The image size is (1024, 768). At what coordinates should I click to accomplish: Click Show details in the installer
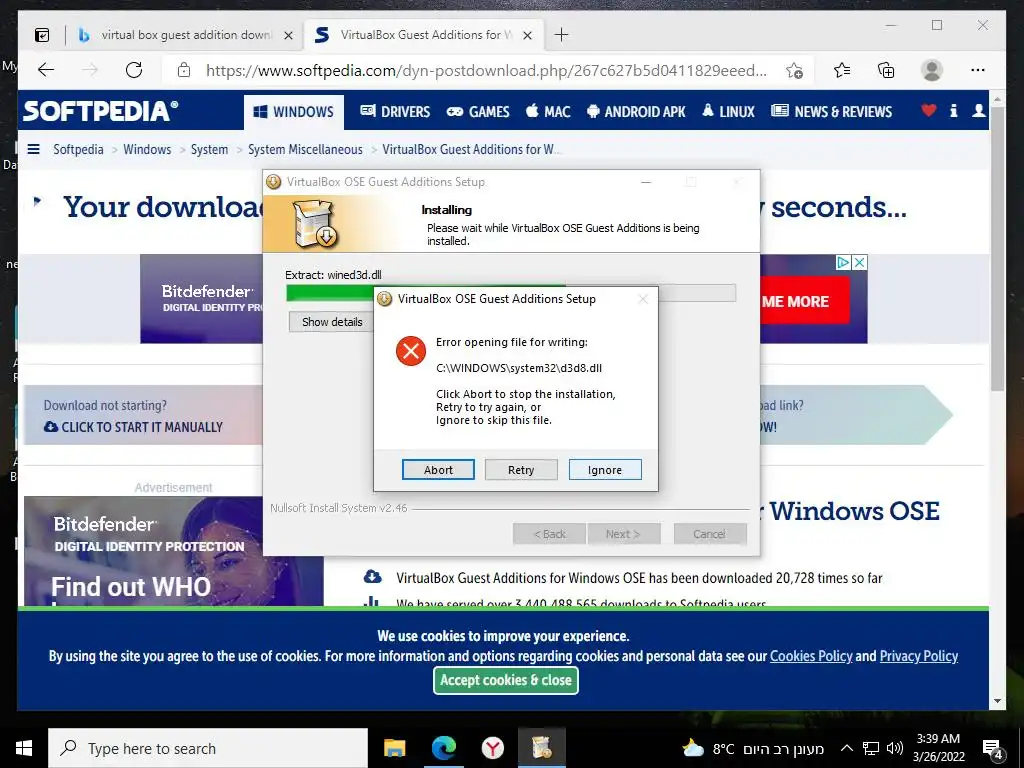point(332,322)
